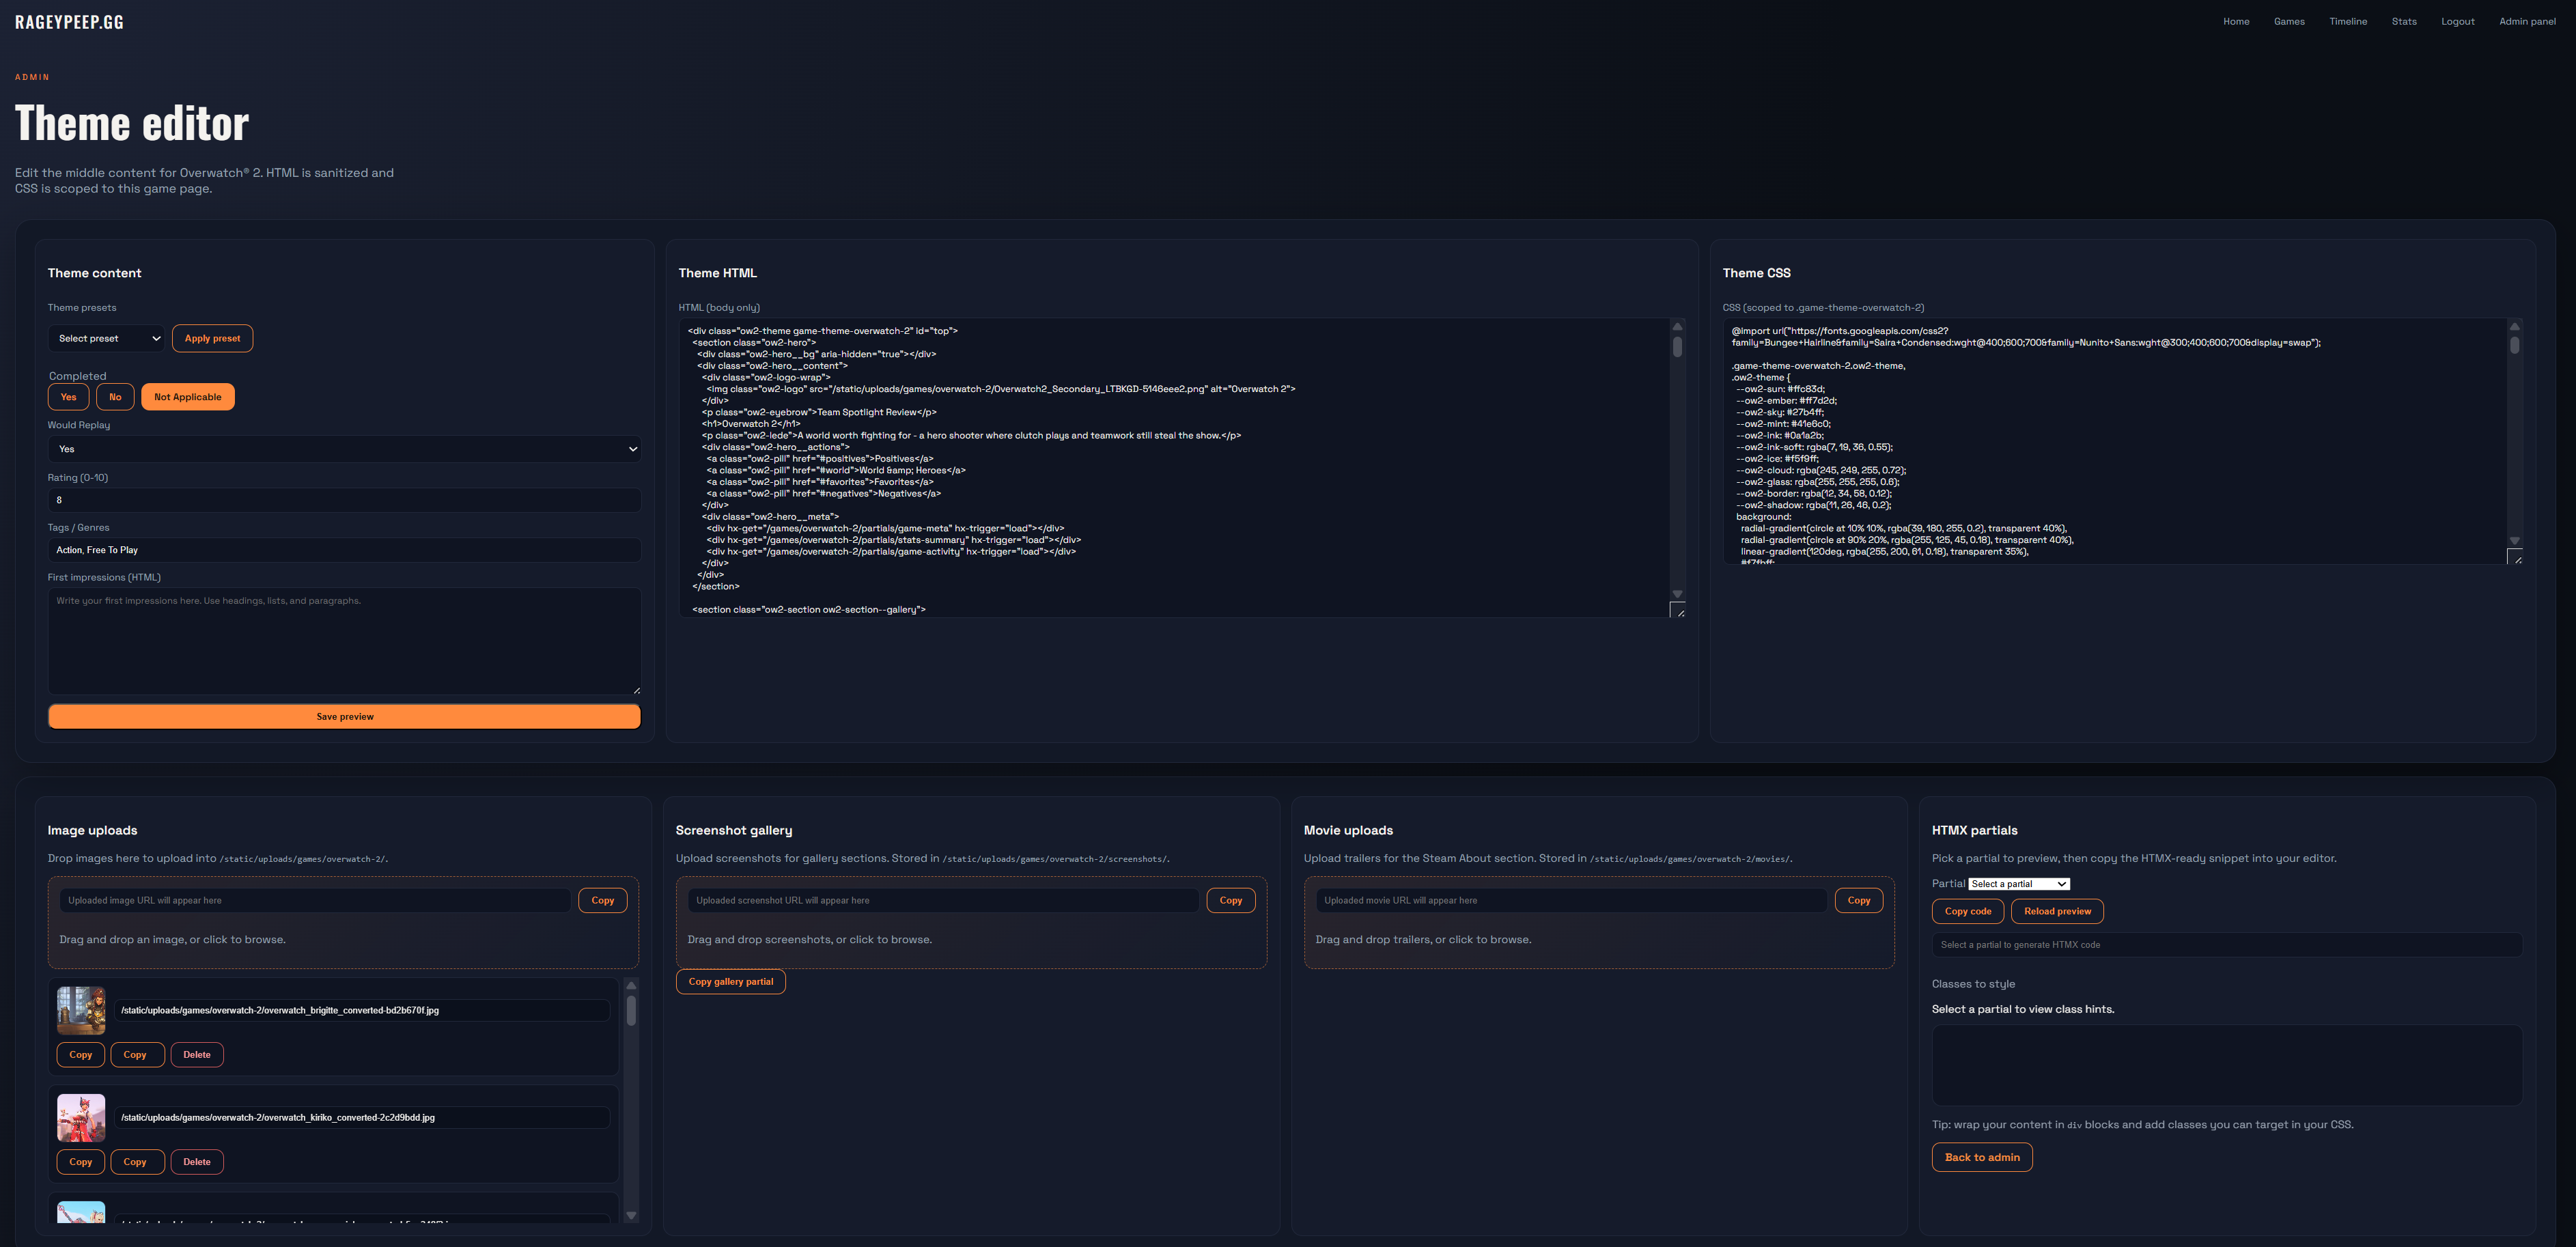The width and height of the screenshot is (2576, 1247).
Task: Delete the Brigitte uploaded image
Action: 197,1054
